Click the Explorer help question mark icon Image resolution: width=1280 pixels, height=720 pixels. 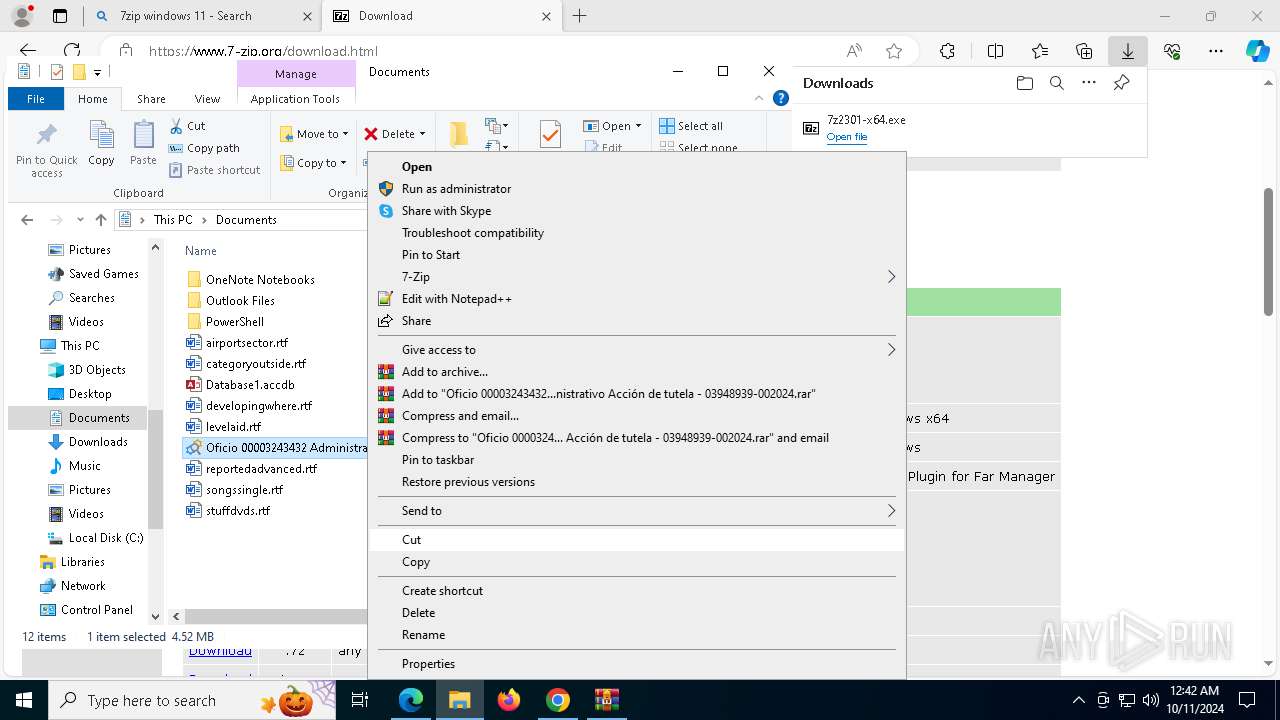coord(781,98)
